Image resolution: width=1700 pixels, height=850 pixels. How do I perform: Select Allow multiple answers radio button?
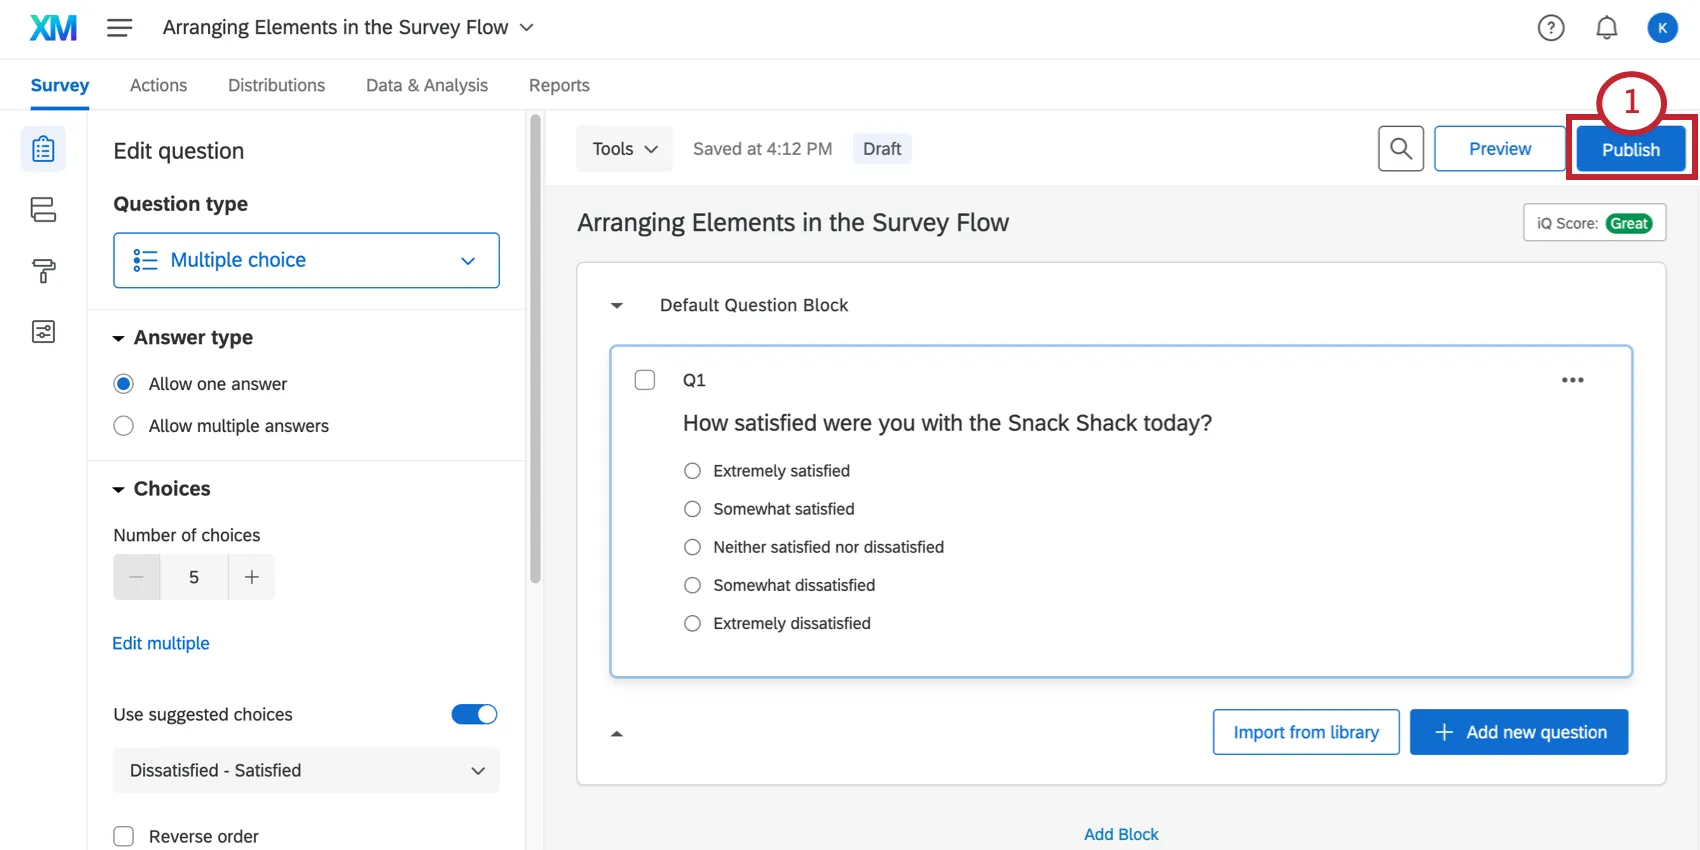[124, 426]
